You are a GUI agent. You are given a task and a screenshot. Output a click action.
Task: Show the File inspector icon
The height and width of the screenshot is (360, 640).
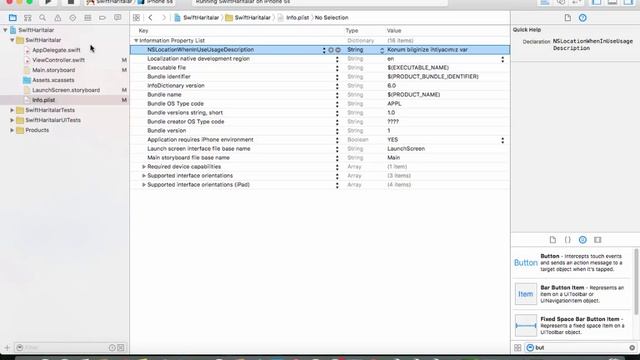pos(567,18)
